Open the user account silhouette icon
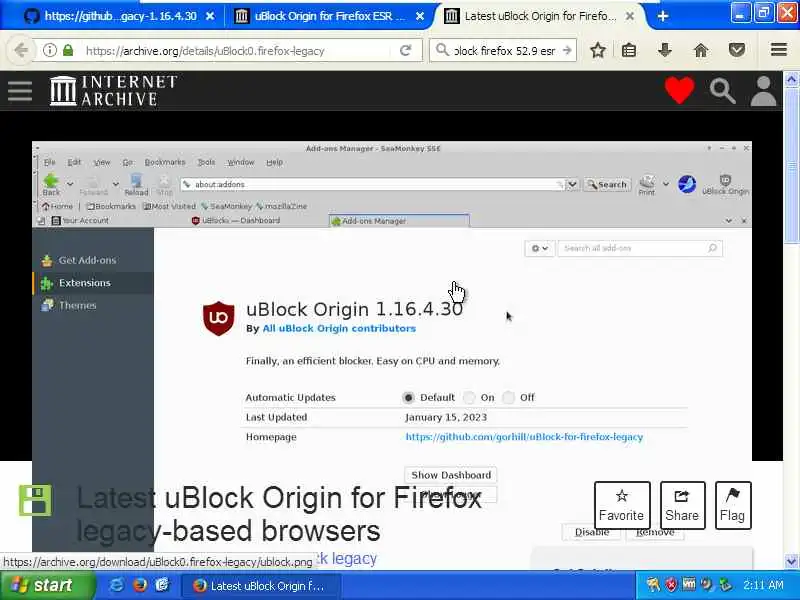 point(763,91)
